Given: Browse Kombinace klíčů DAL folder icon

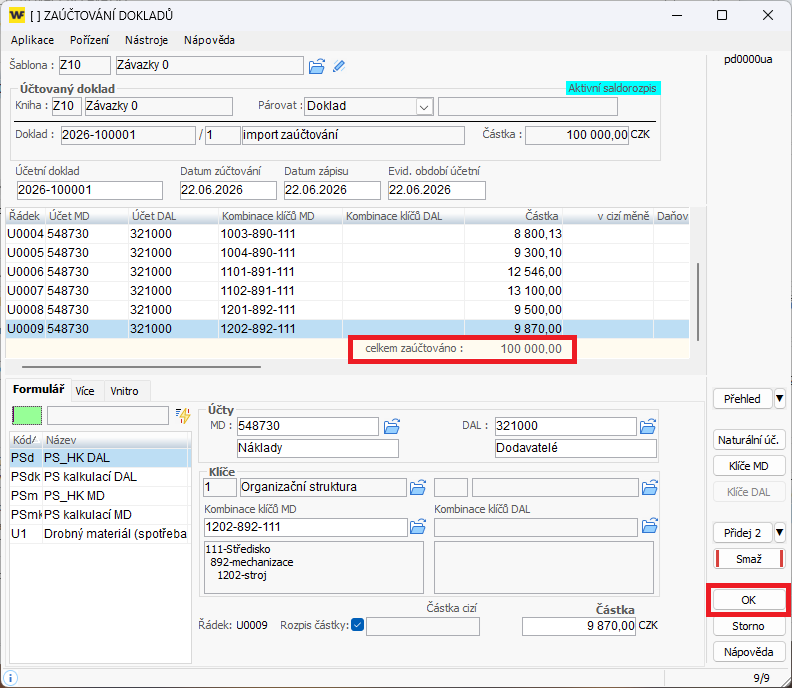Looking at the screenshot, I should [650, 526].
